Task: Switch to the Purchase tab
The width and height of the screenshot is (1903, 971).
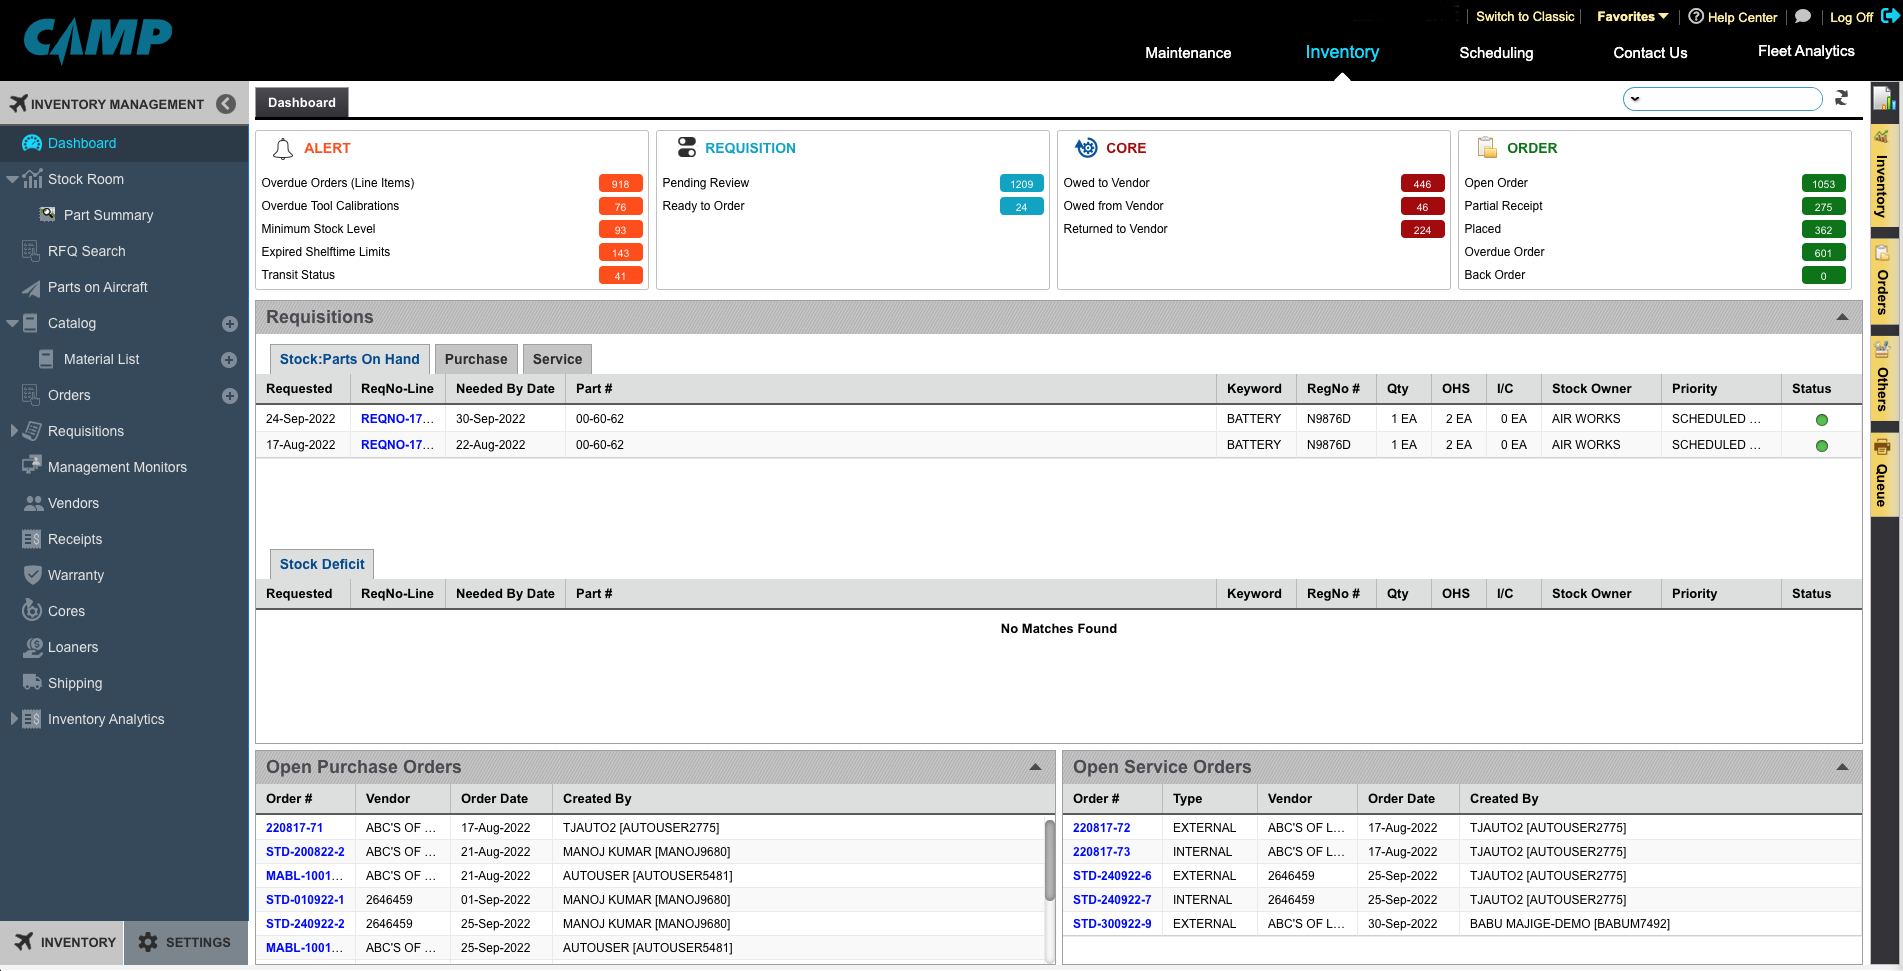Action: [476, 359]
